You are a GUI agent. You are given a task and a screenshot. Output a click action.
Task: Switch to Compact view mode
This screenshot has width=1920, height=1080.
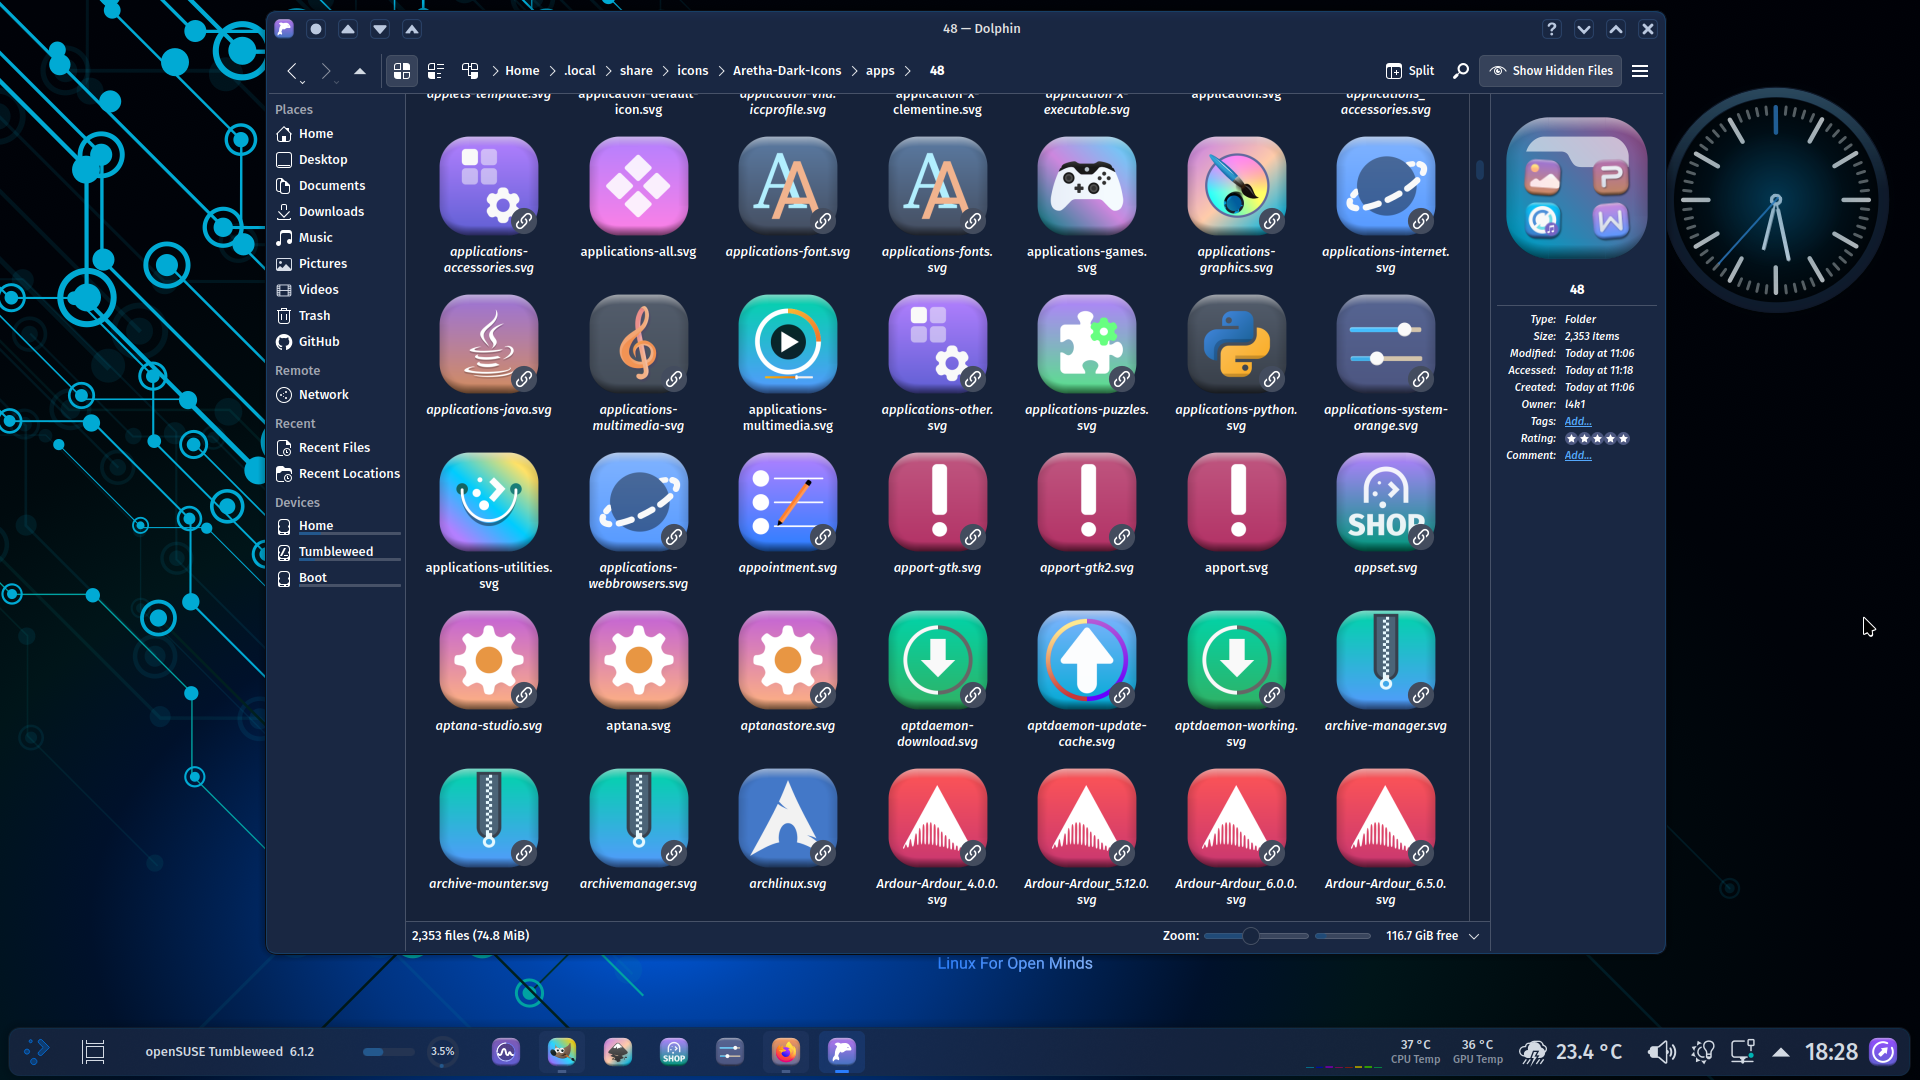[436, 71]
